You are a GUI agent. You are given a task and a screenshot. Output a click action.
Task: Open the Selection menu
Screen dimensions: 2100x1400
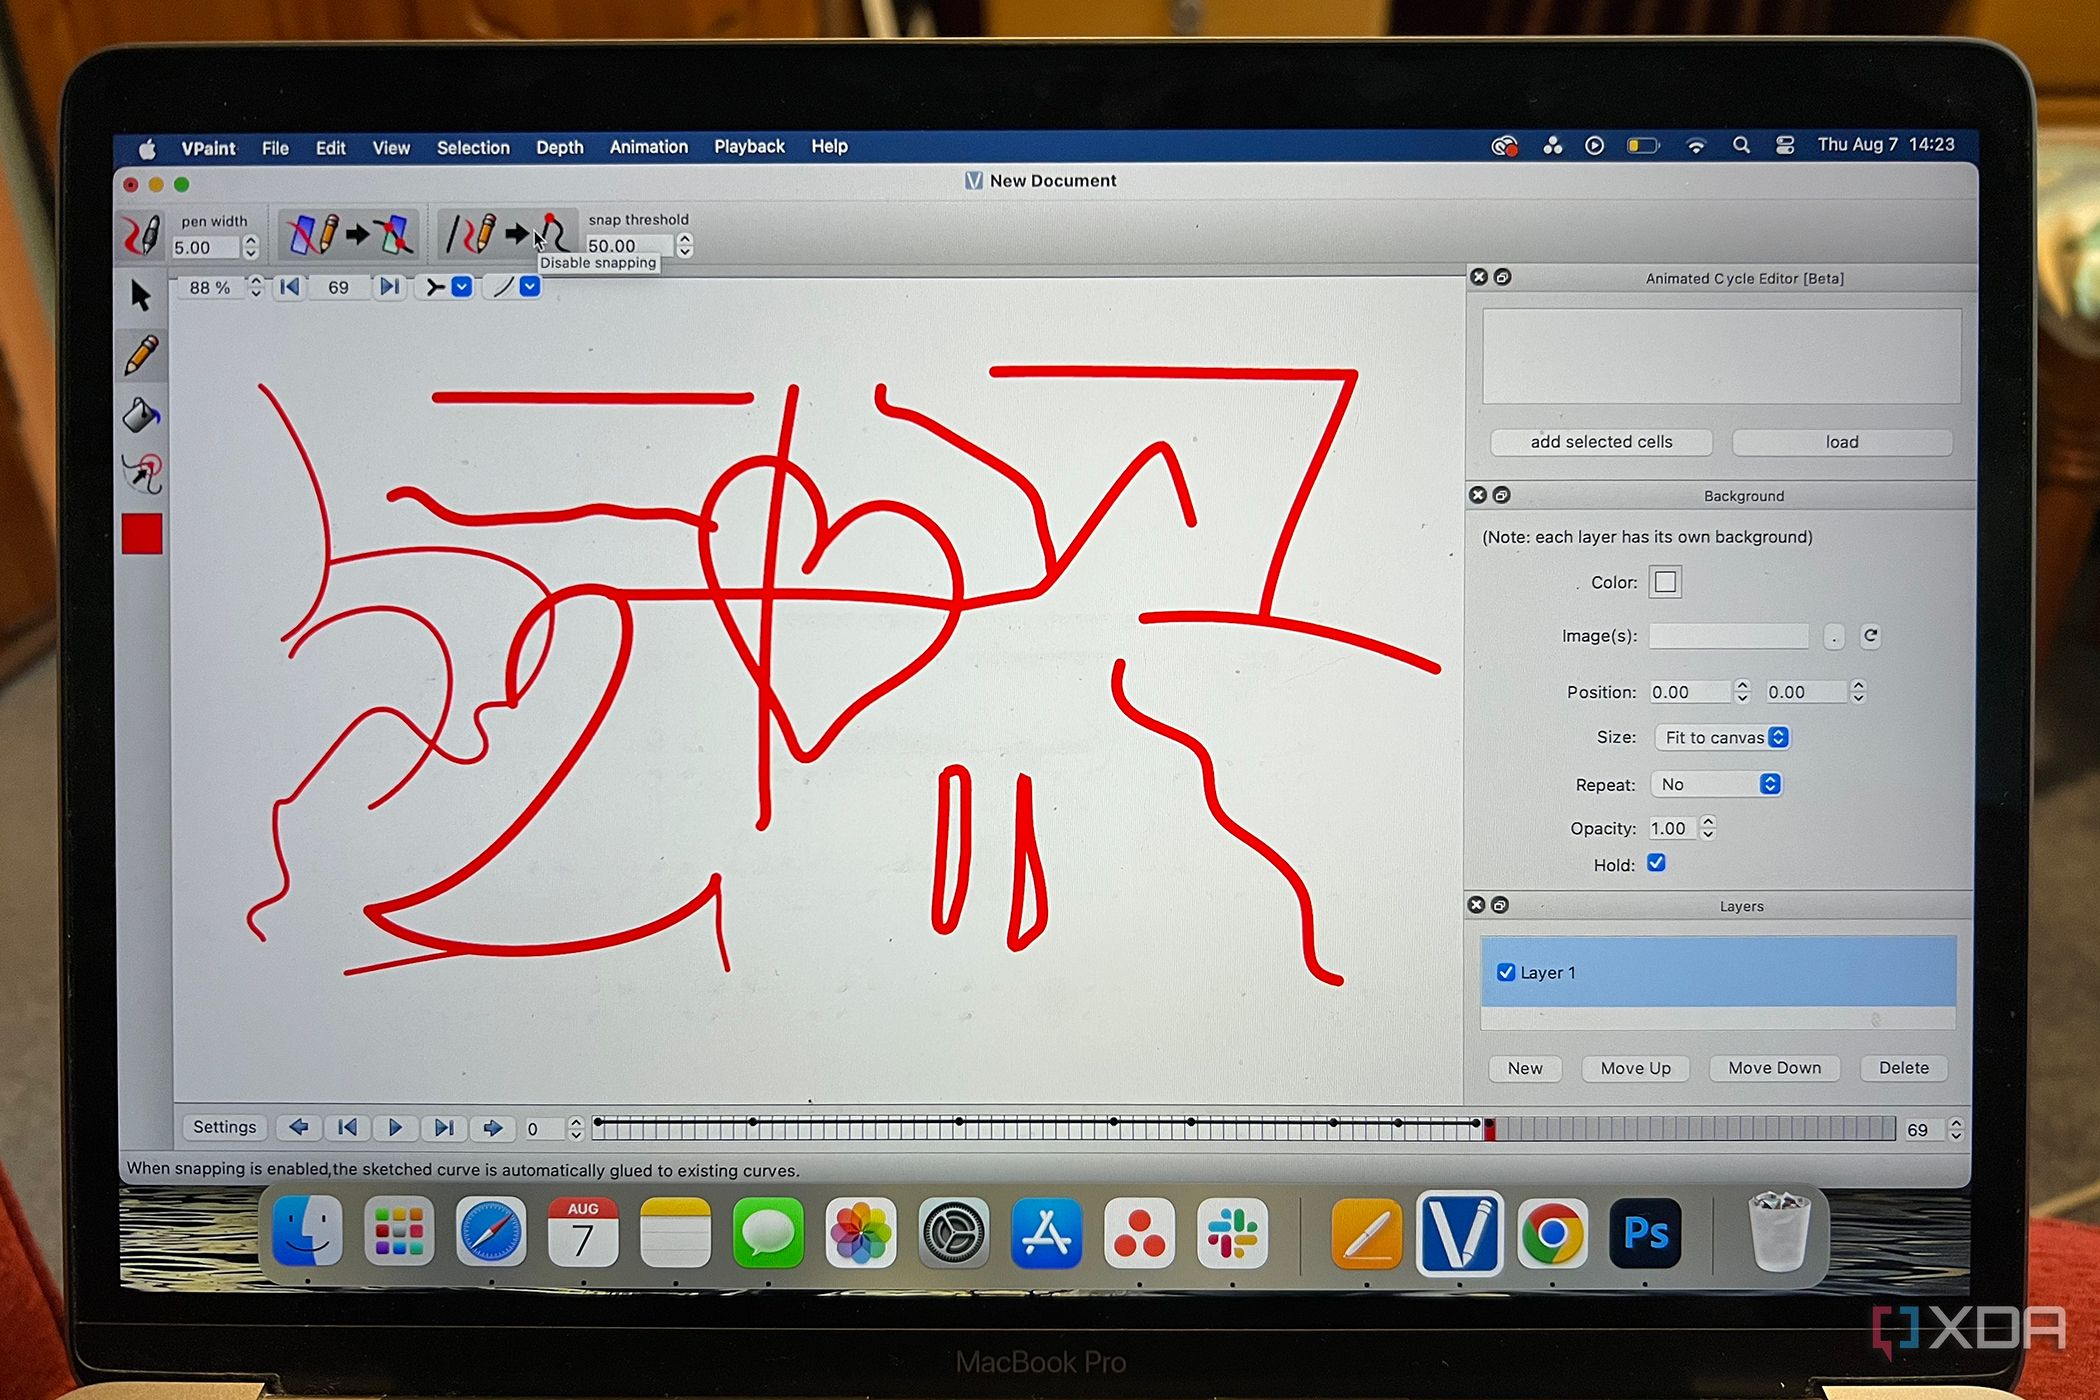(473, 148)
